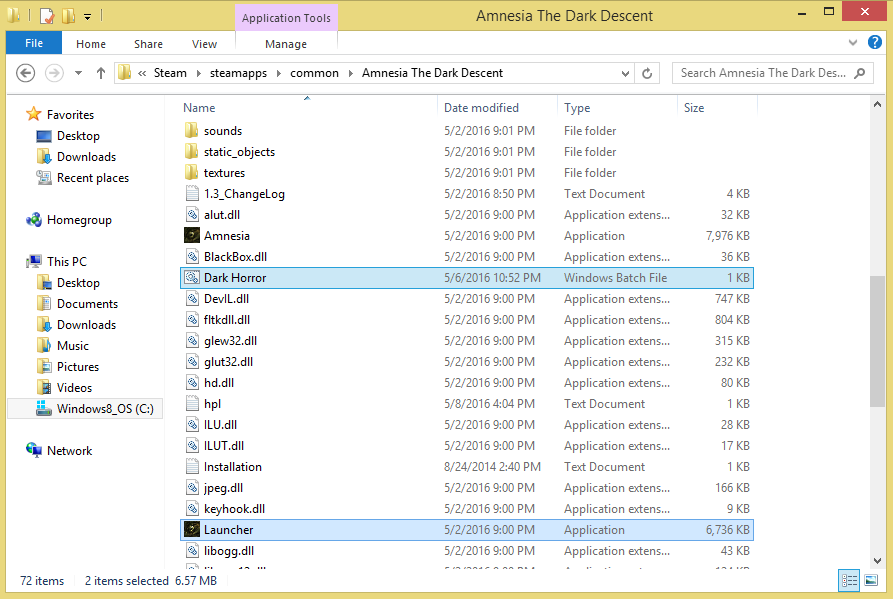The height and width of the screenshot is (599, 893).
Task: Click the New Folder icon in title bar
Action: [68, 16]
